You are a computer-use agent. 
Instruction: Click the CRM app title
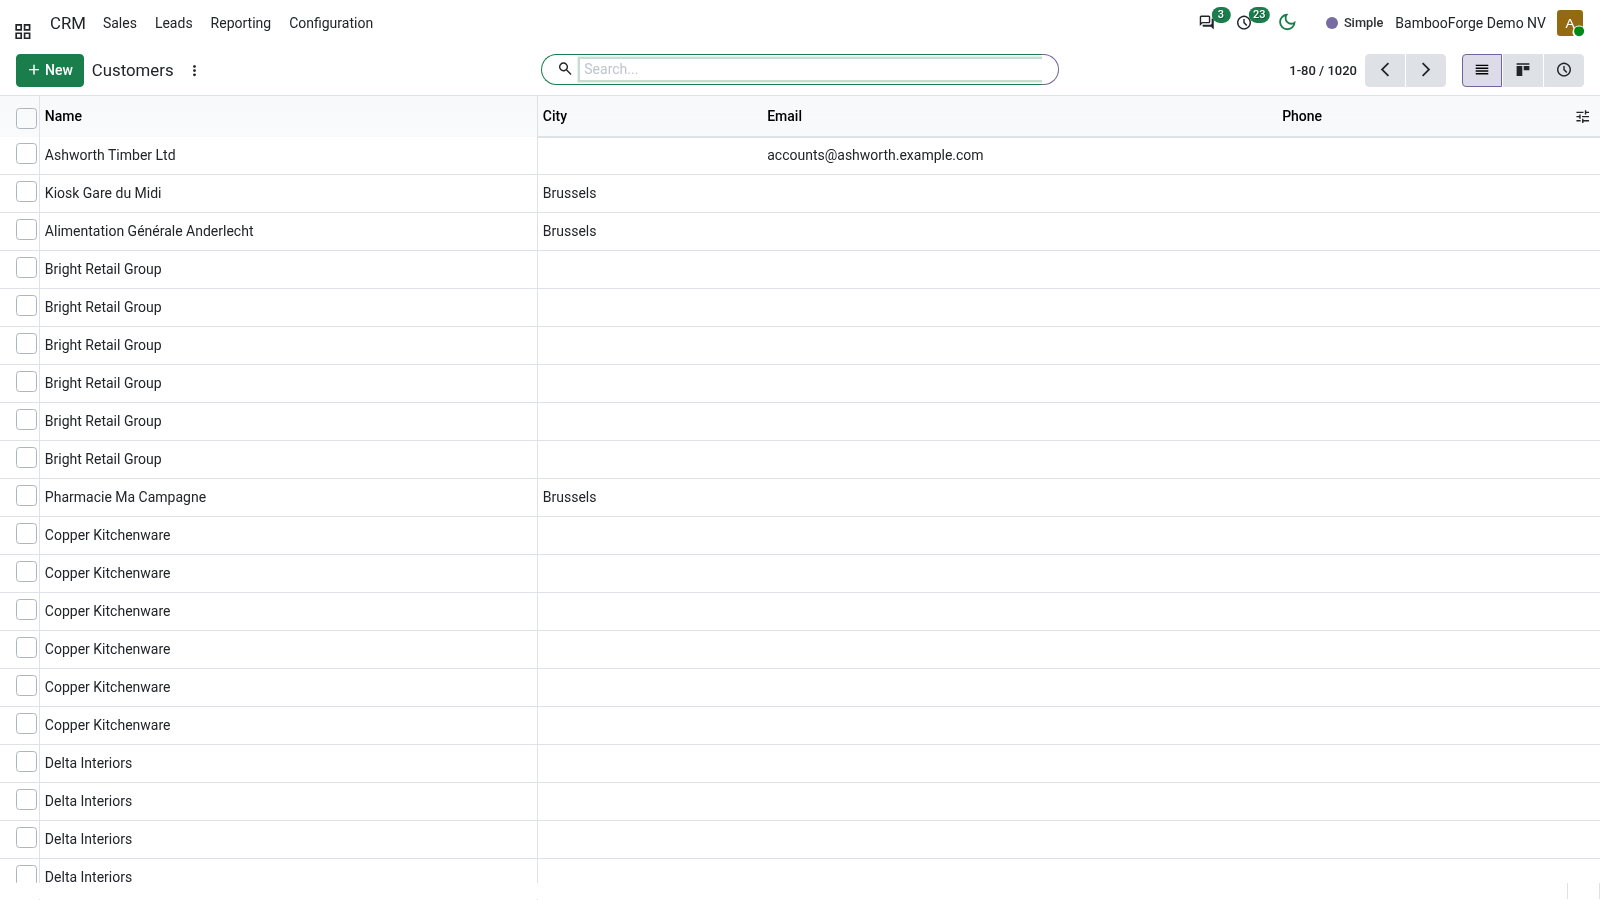point(68,23)
